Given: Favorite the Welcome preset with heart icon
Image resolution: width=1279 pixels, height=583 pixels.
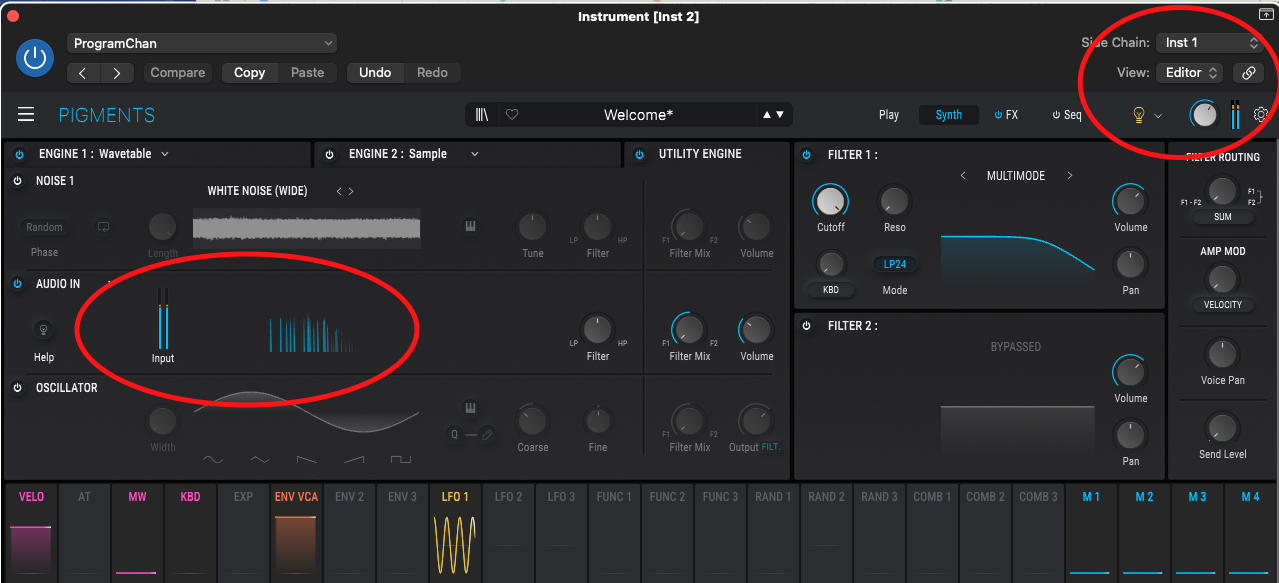Looking at the screenshot, I should 512,115.
